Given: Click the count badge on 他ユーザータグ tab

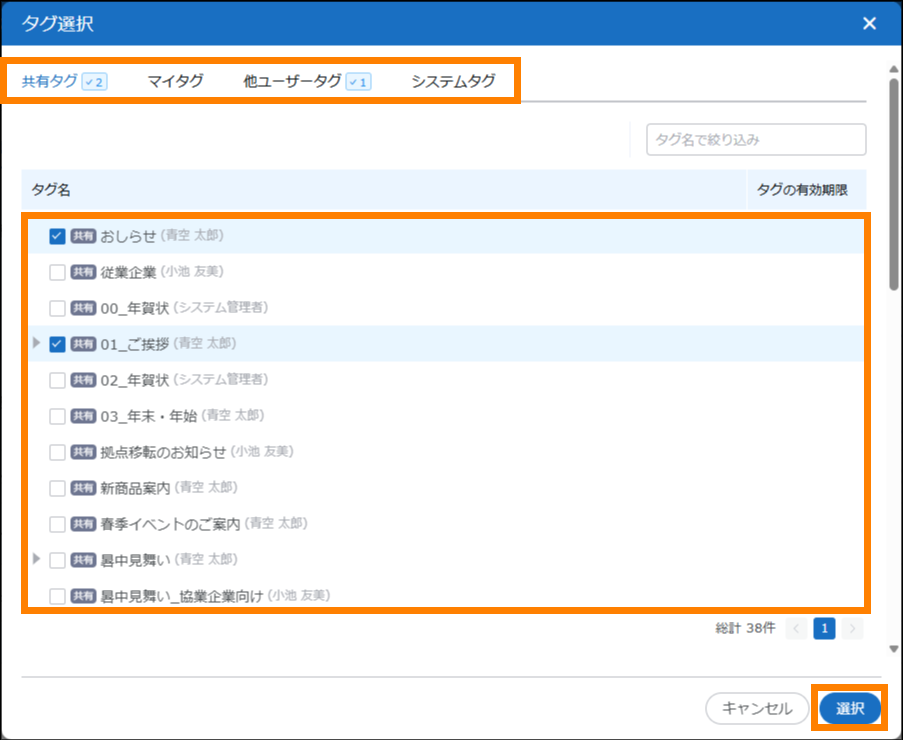Looking at the screenshot, I should click(x=358, y=82).
